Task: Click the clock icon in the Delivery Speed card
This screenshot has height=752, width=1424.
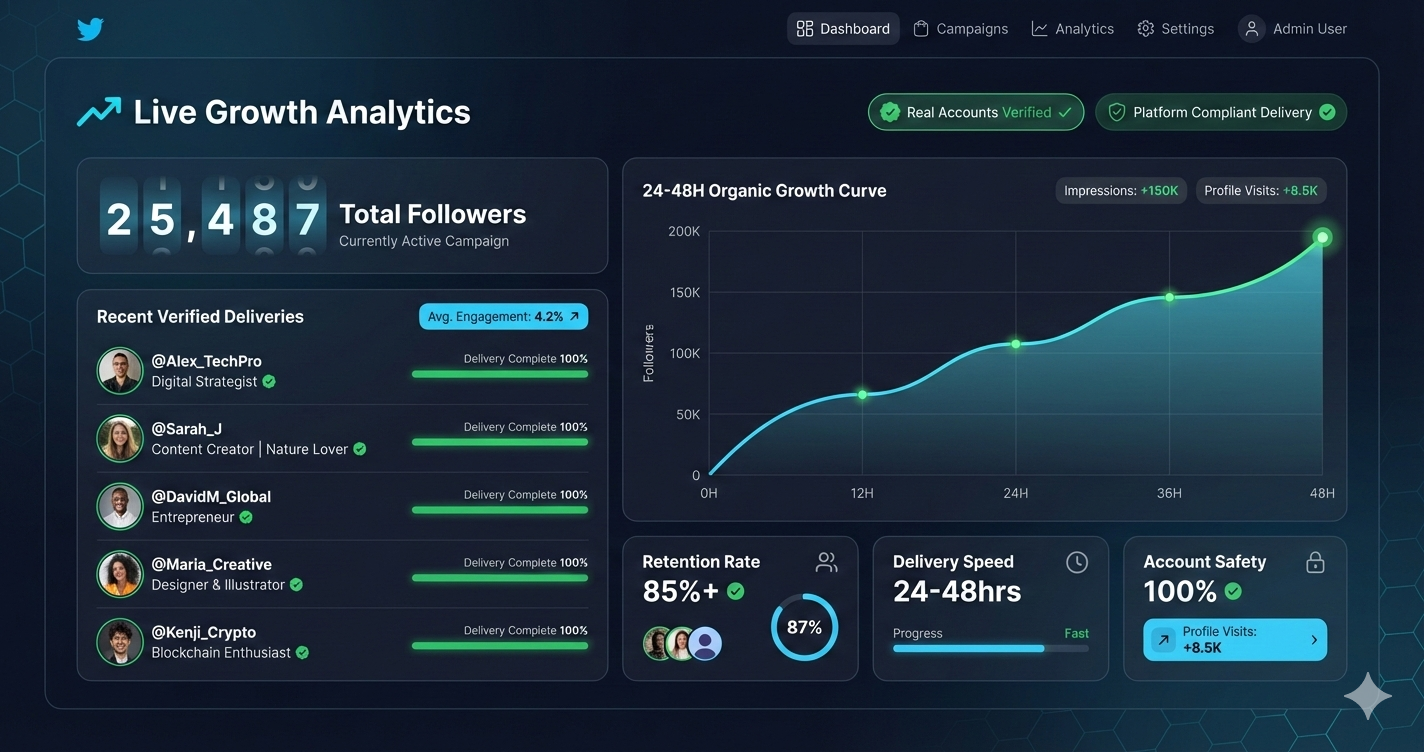Action: (1077, 562)
